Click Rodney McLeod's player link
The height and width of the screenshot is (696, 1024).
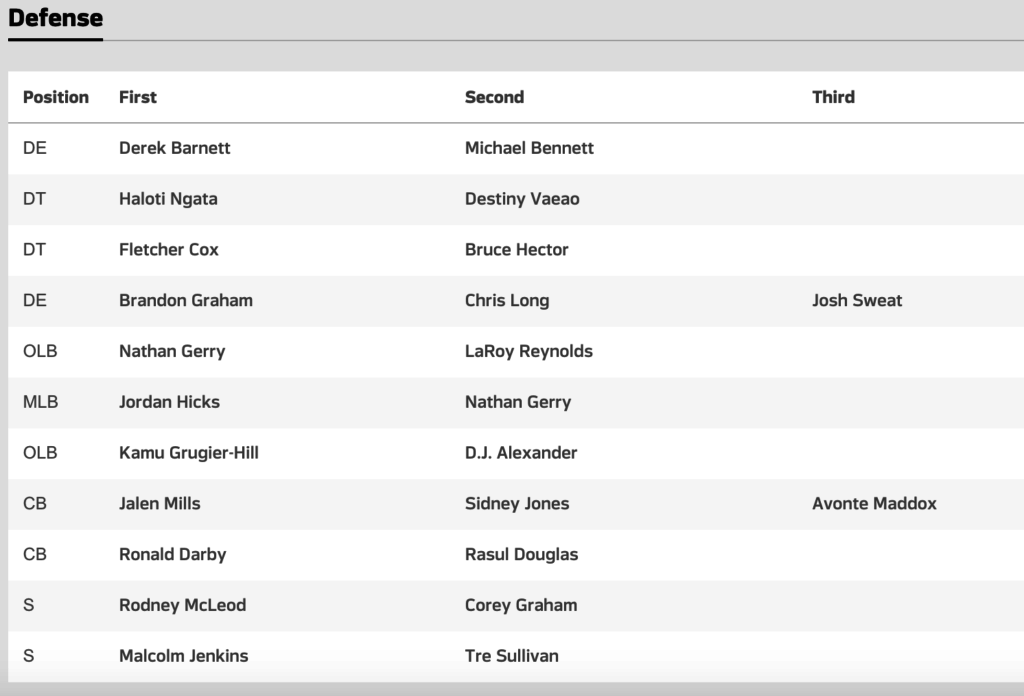point(182,605)
